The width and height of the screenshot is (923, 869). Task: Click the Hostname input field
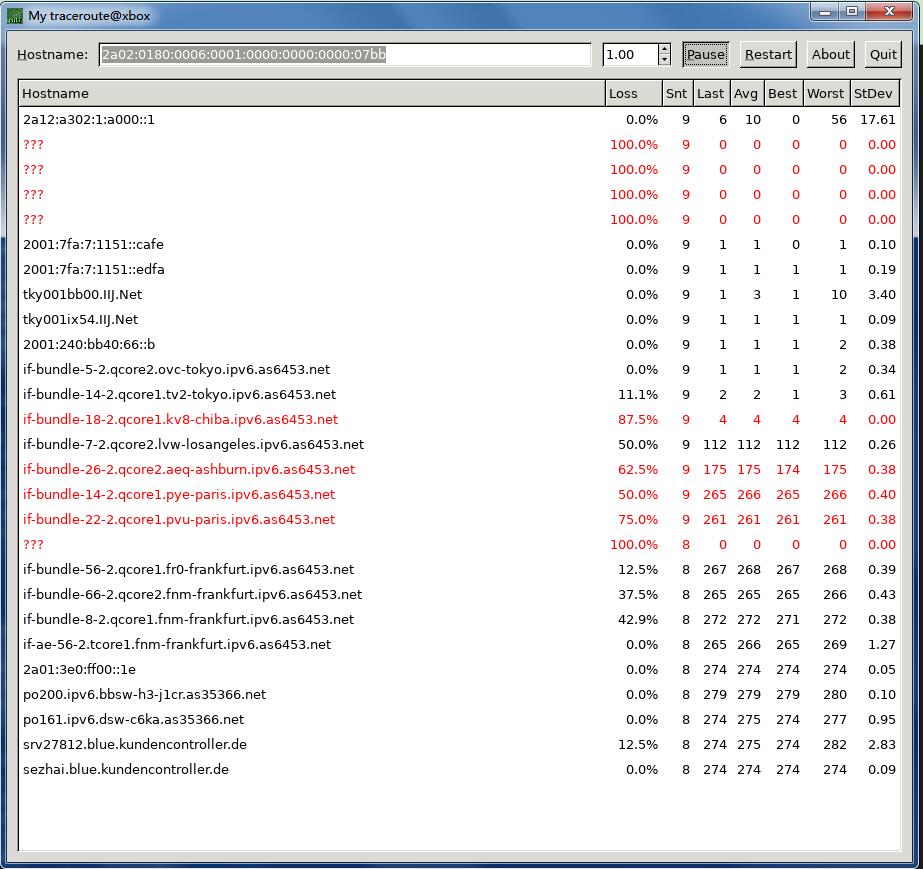click(345, 55)
